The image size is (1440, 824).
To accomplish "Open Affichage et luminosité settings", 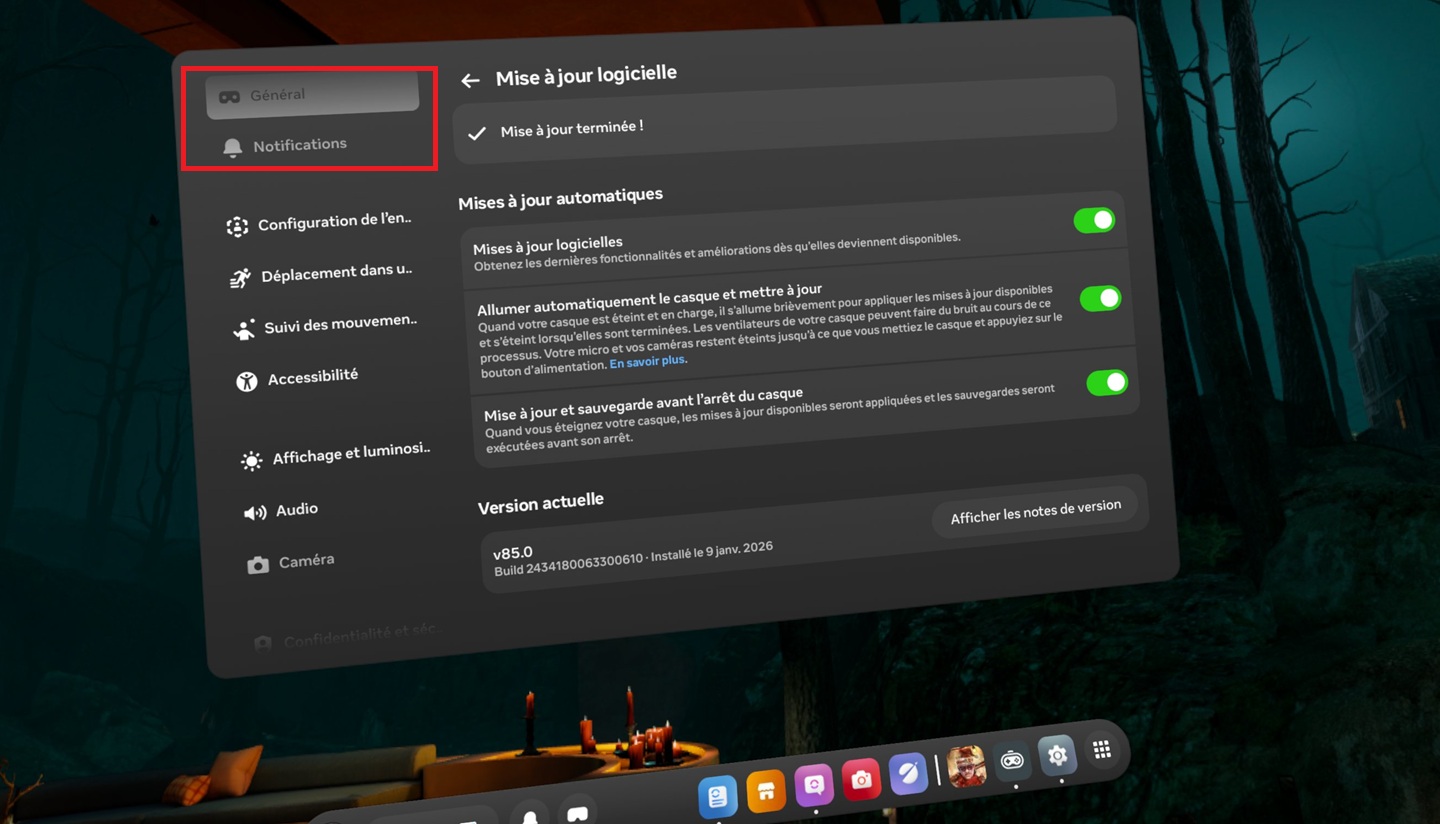I will tap(350, 454).
